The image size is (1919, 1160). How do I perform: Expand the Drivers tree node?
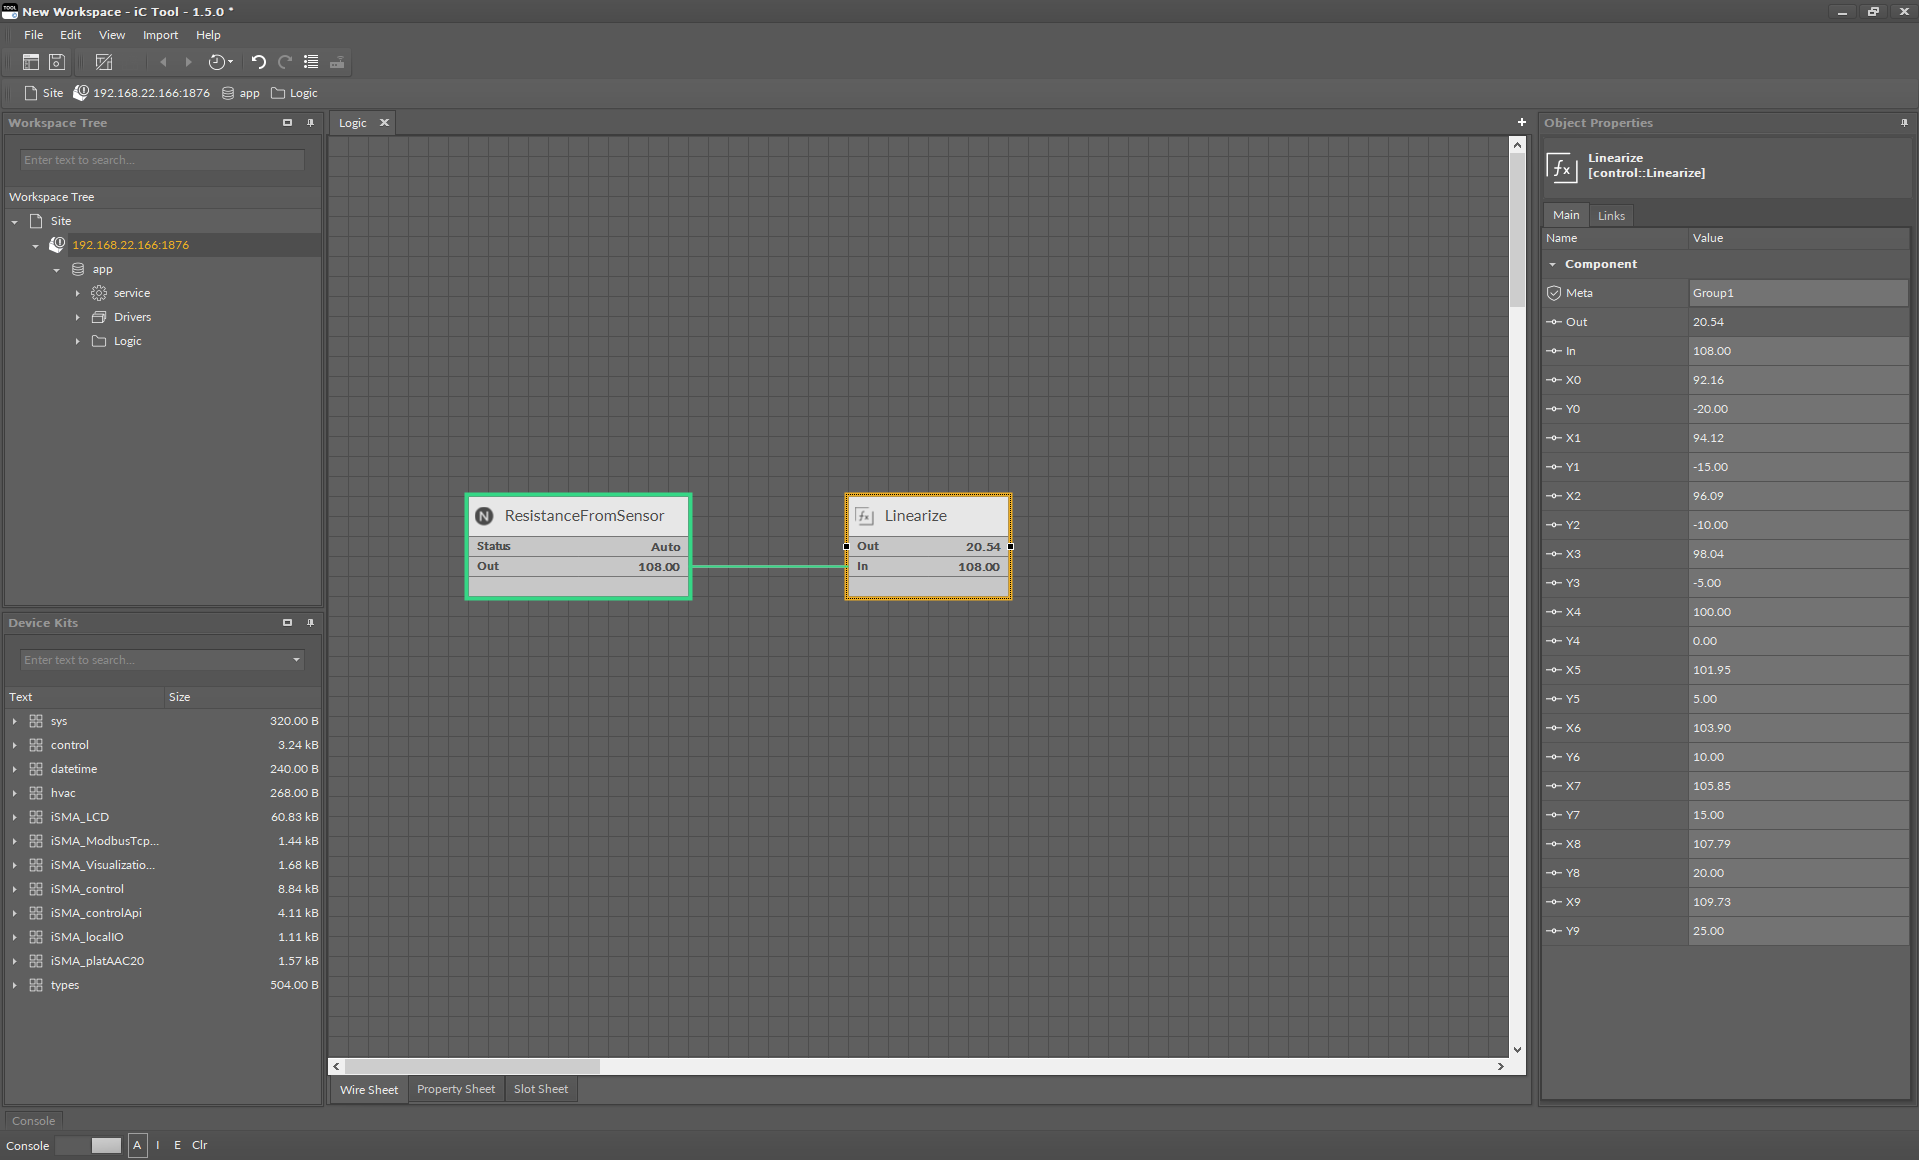78,317
